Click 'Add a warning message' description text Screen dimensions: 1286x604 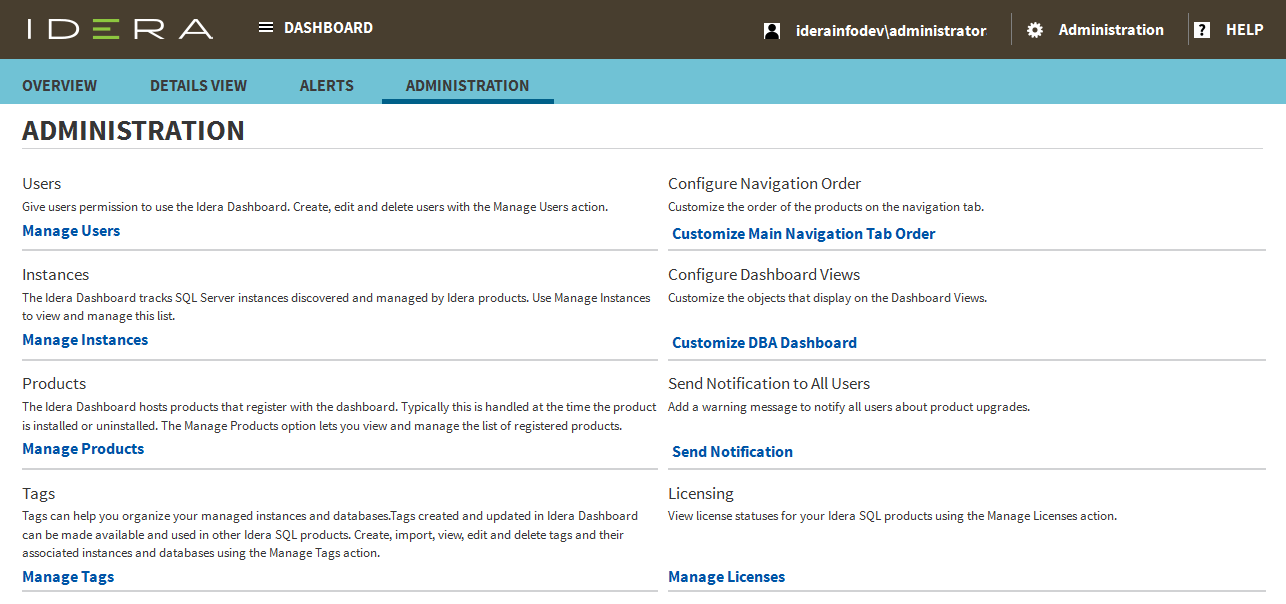pos(849,407)
